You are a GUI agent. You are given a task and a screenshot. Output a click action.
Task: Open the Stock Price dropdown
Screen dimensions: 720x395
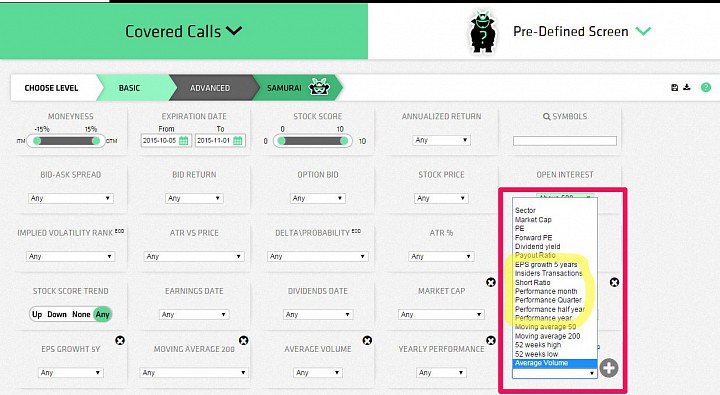(441, 198)
